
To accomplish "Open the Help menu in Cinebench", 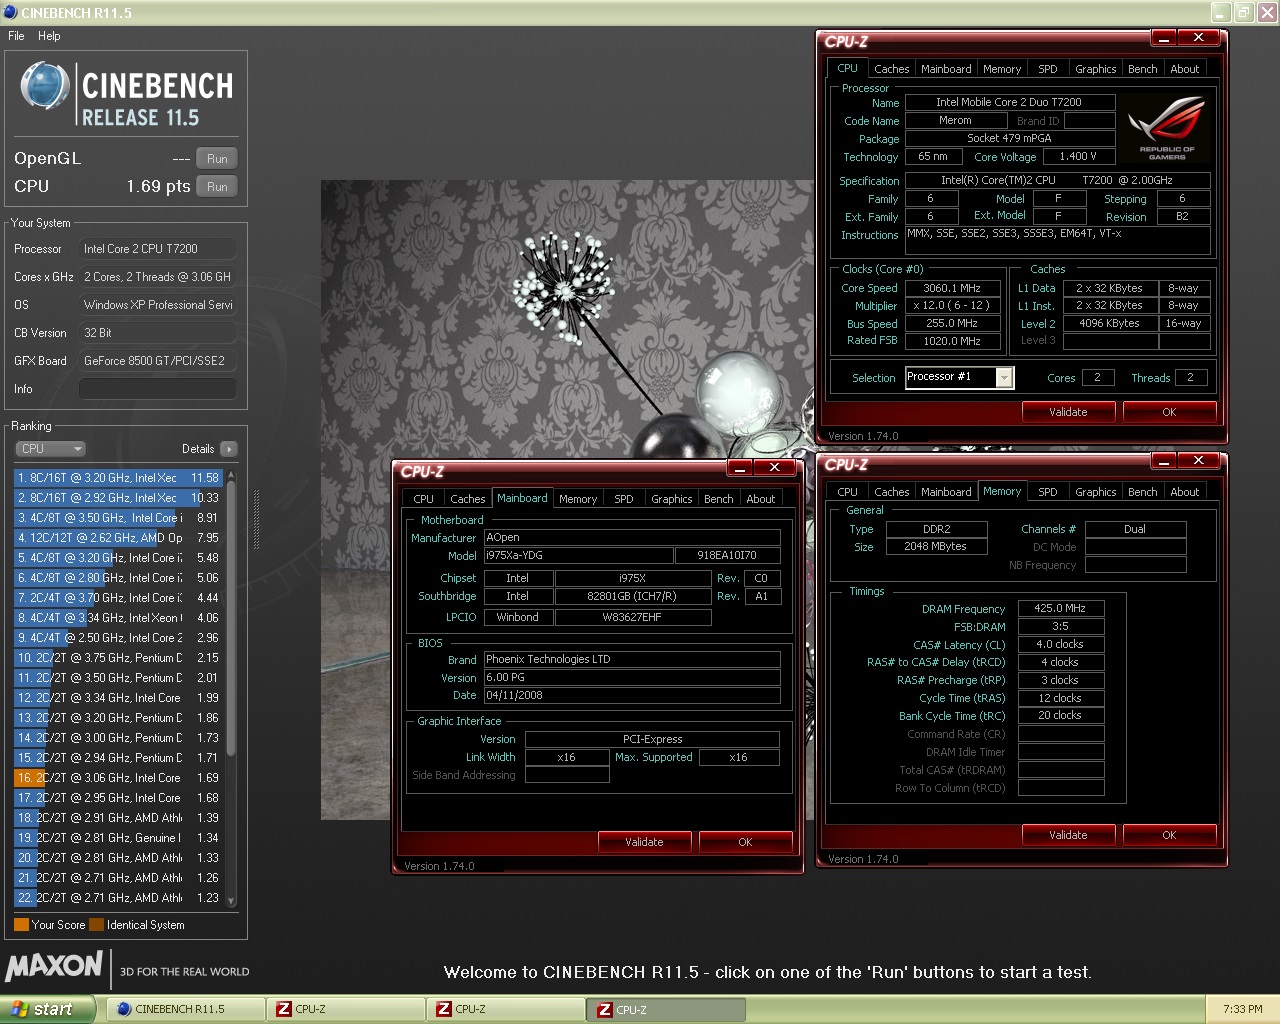I will coord(49,36).
